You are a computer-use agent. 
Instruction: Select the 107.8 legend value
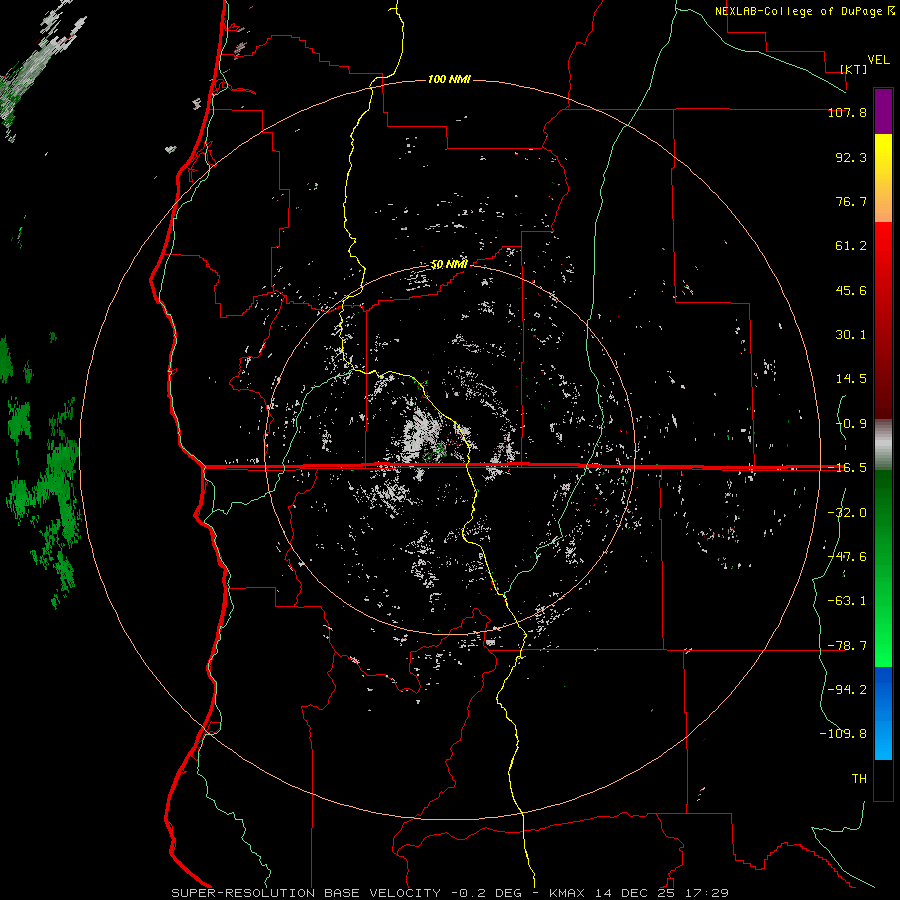tap(847, 112)
